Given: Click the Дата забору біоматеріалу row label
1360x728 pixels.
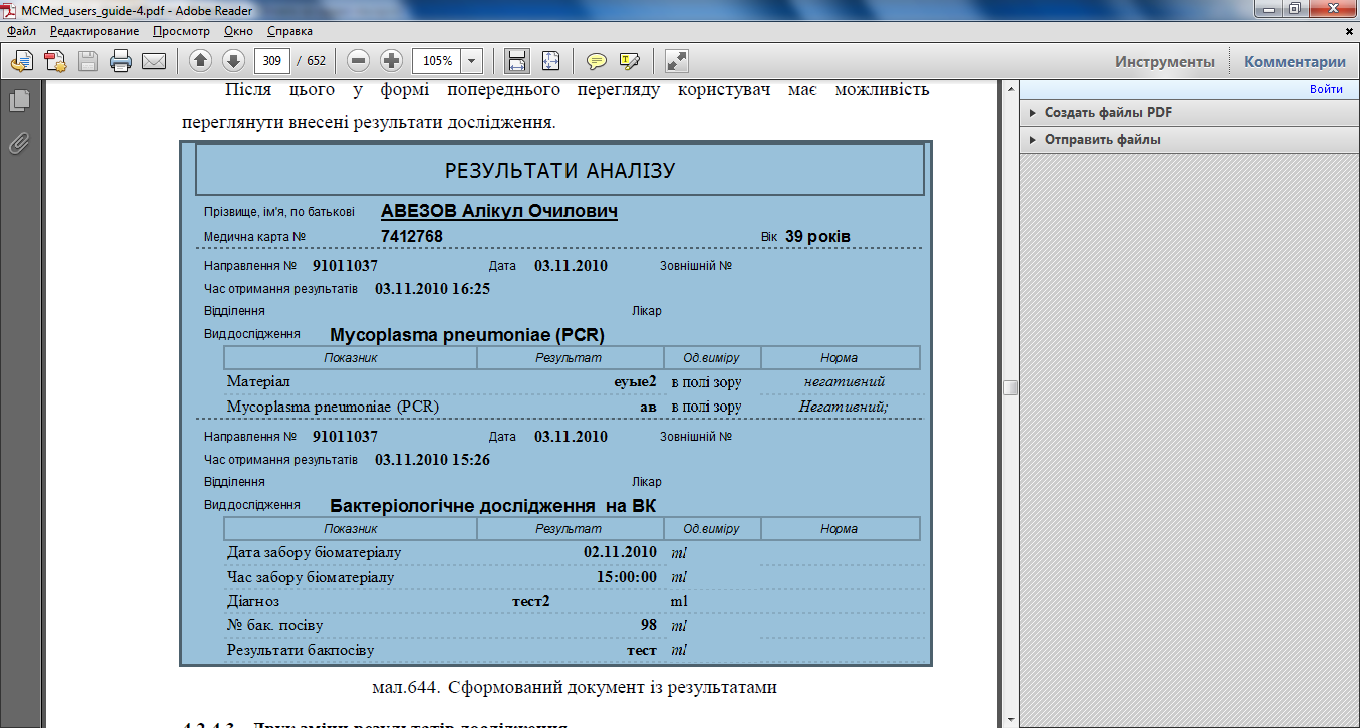Looking at the screenshot, I should coord(315,552).
